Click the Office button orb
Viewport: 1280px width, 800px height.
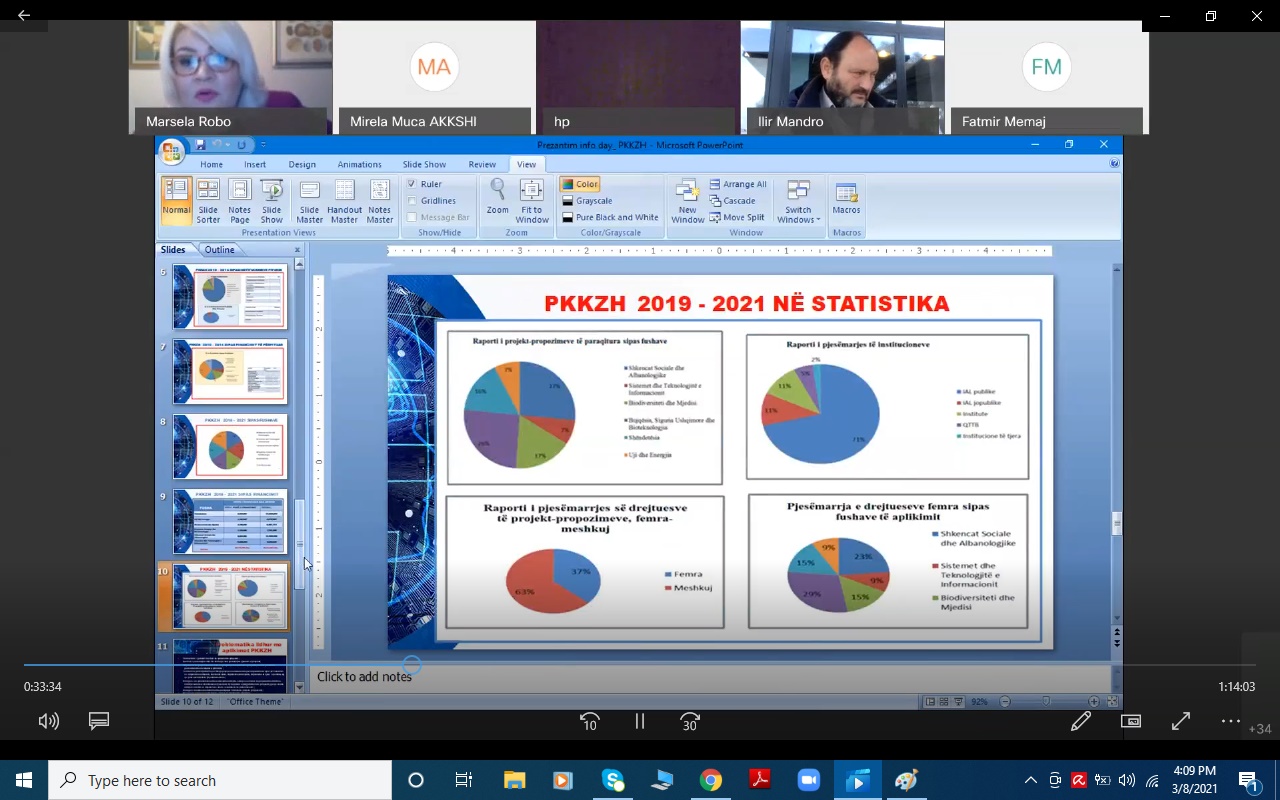click(x=172, y=150)
